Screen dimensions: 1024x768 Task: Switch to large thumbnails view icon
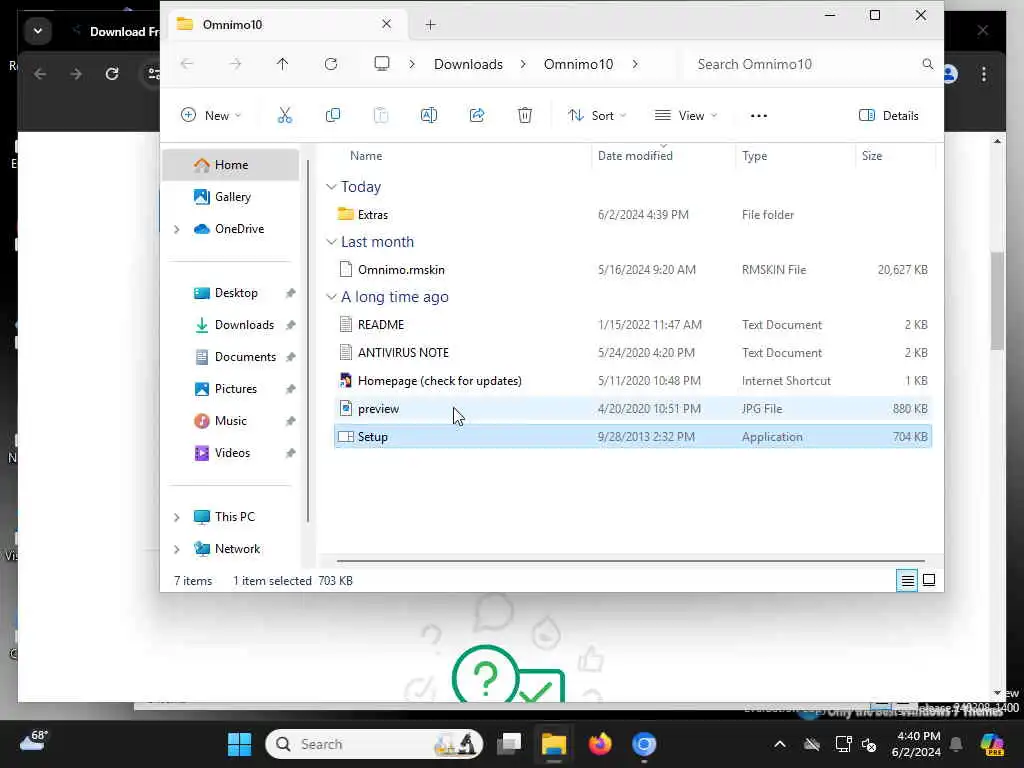pyautogui.click(x=929, y=580)
